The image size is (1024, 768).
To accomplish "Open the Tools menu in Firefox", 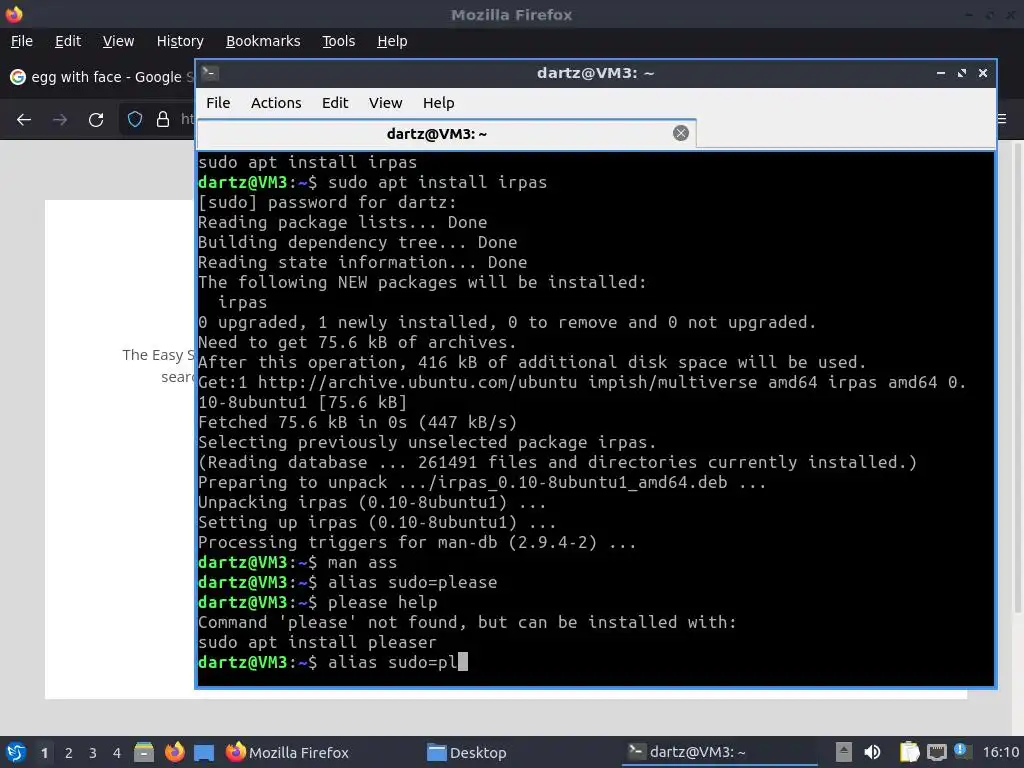I will tap(338, 41).
